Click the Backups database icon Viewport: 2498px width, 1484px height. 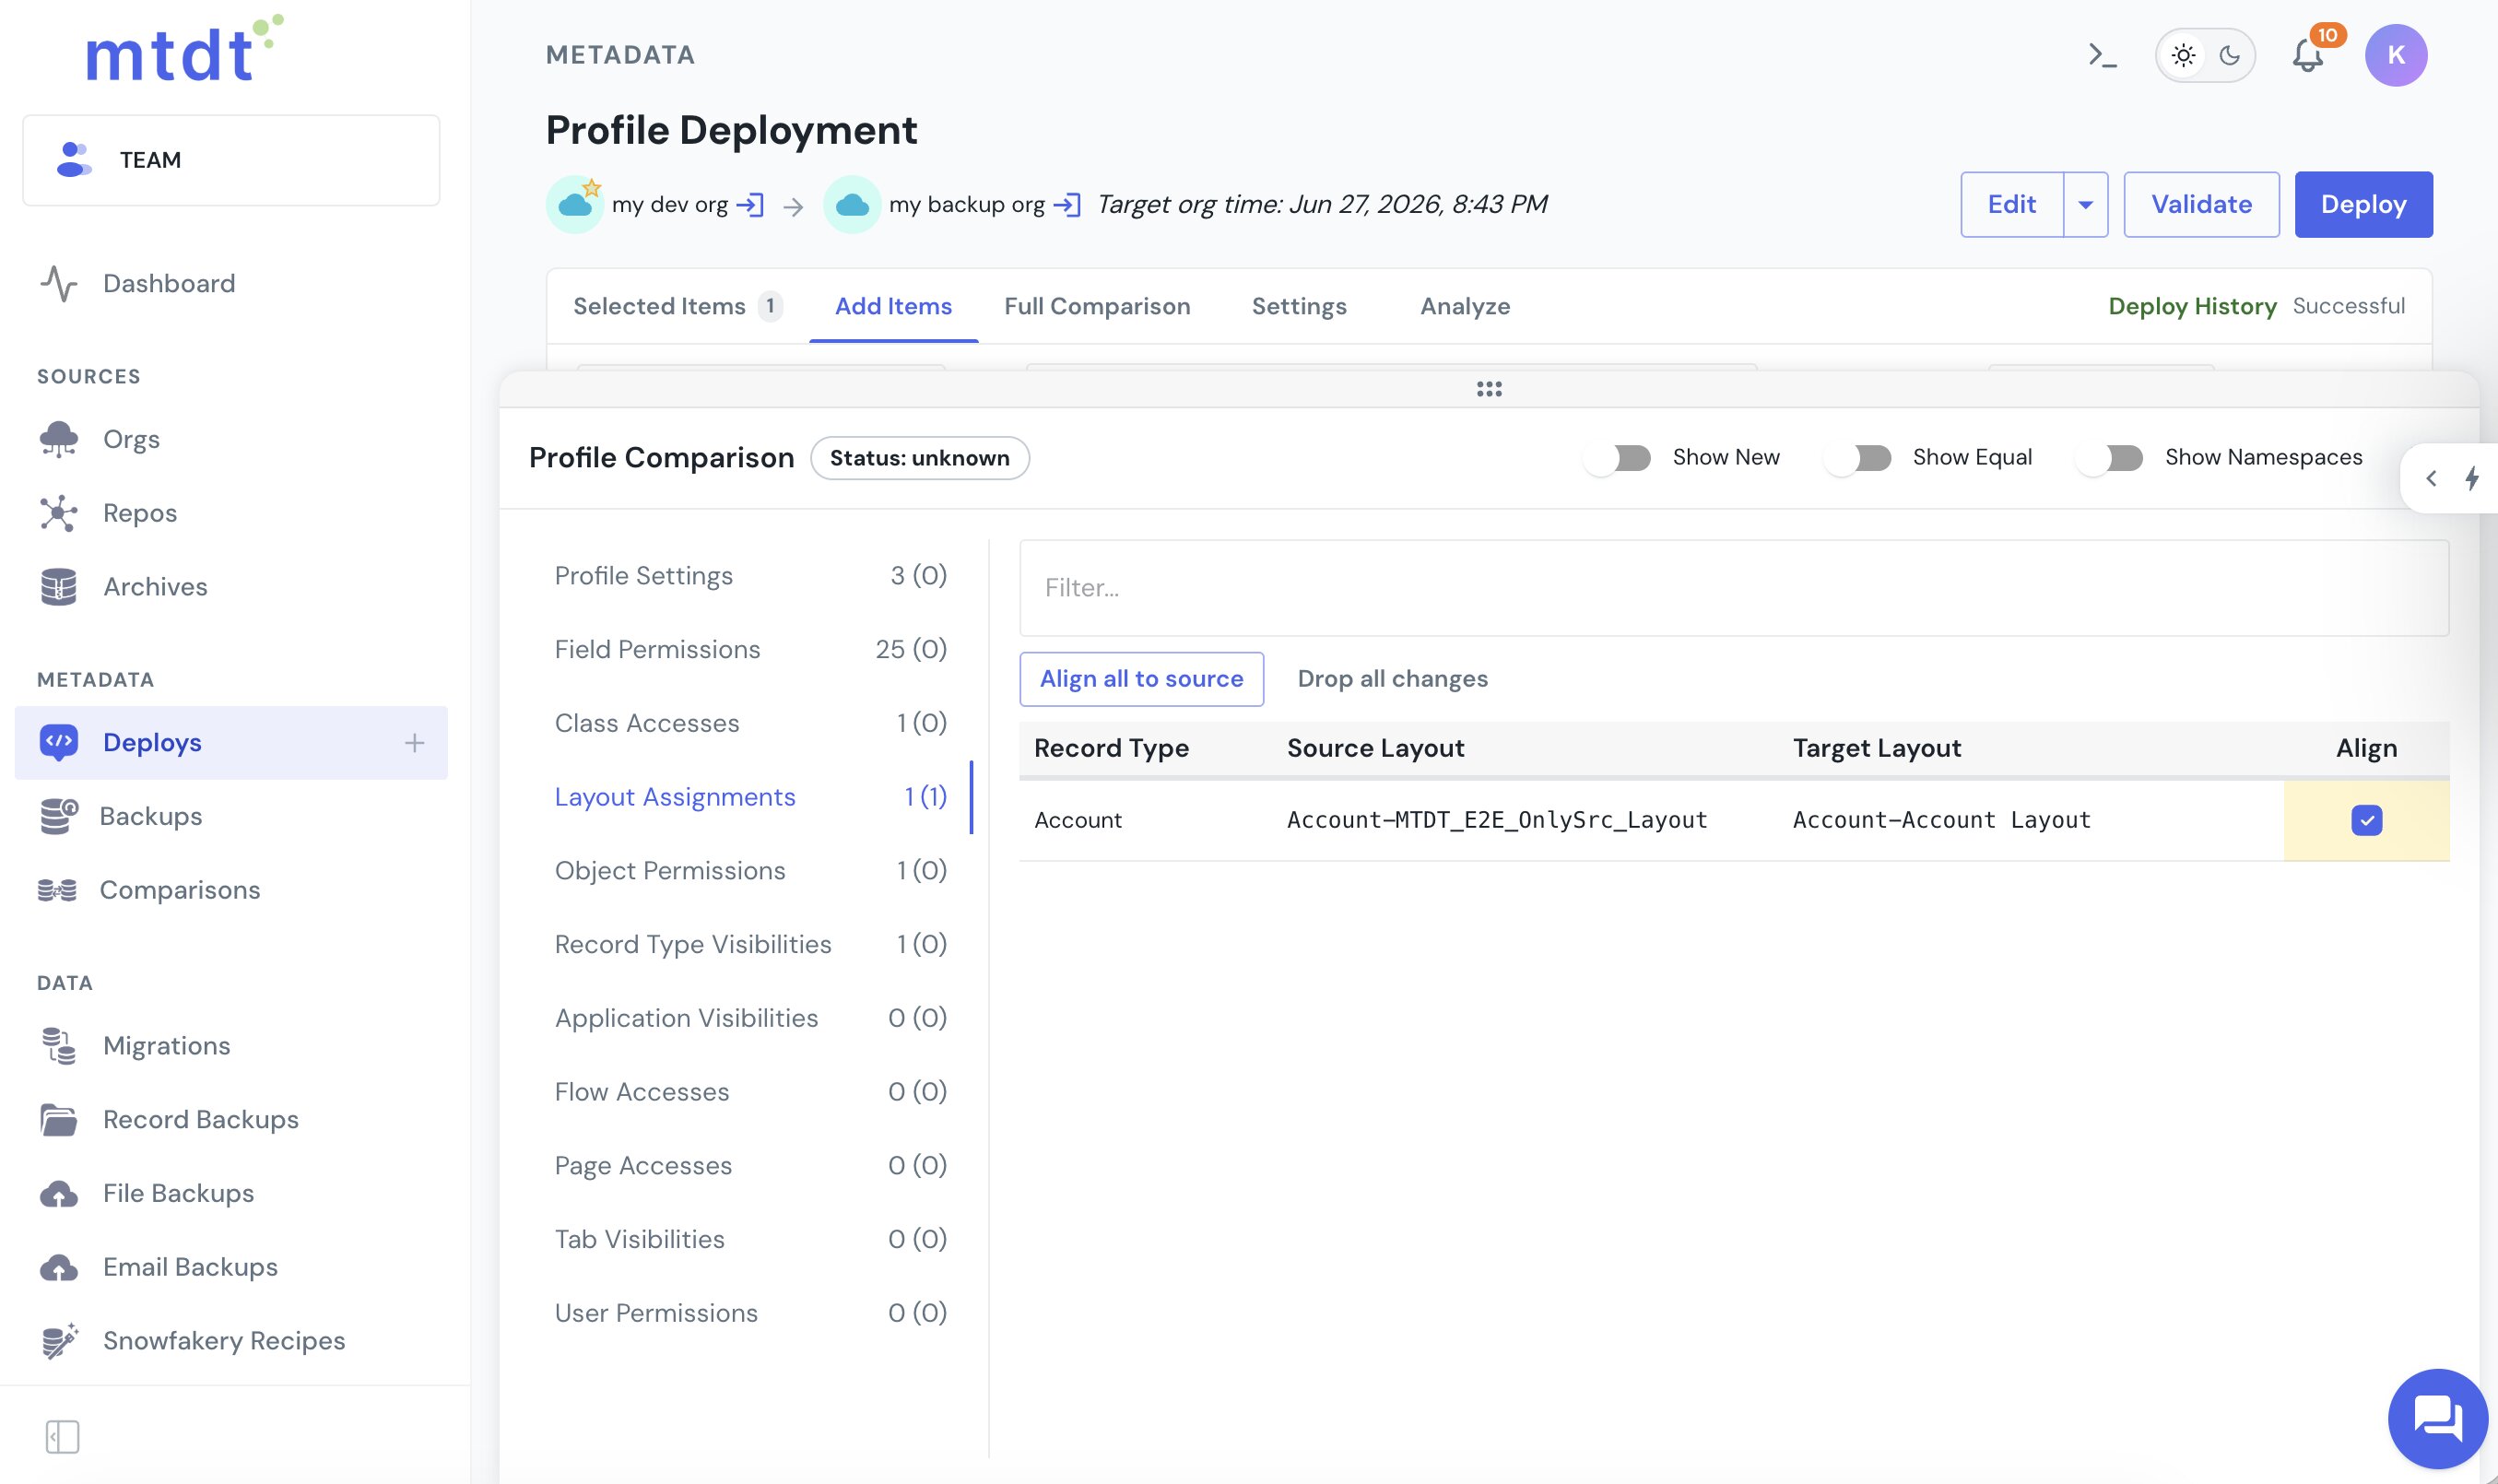coord(59,816)
